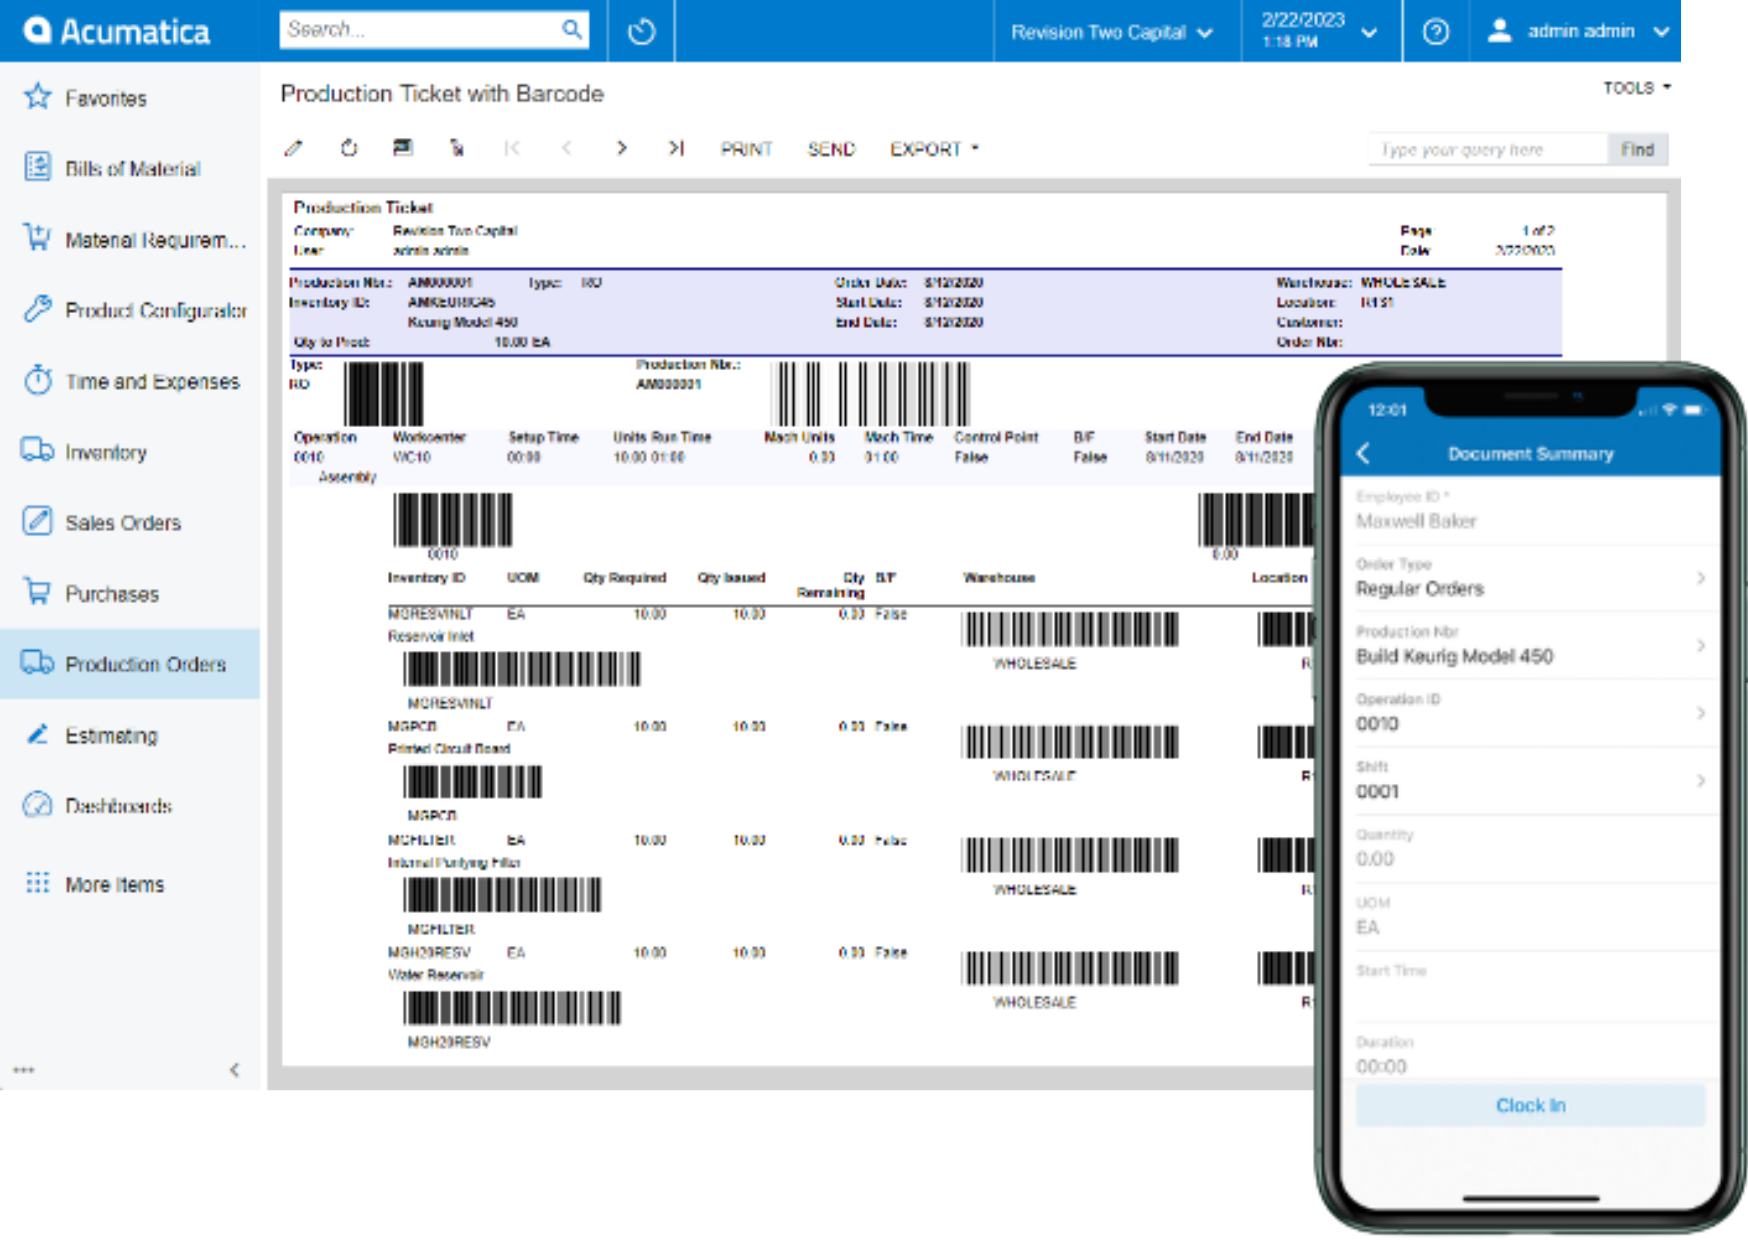
Task: Click the Find button
Action: (x=1636, y=150)
